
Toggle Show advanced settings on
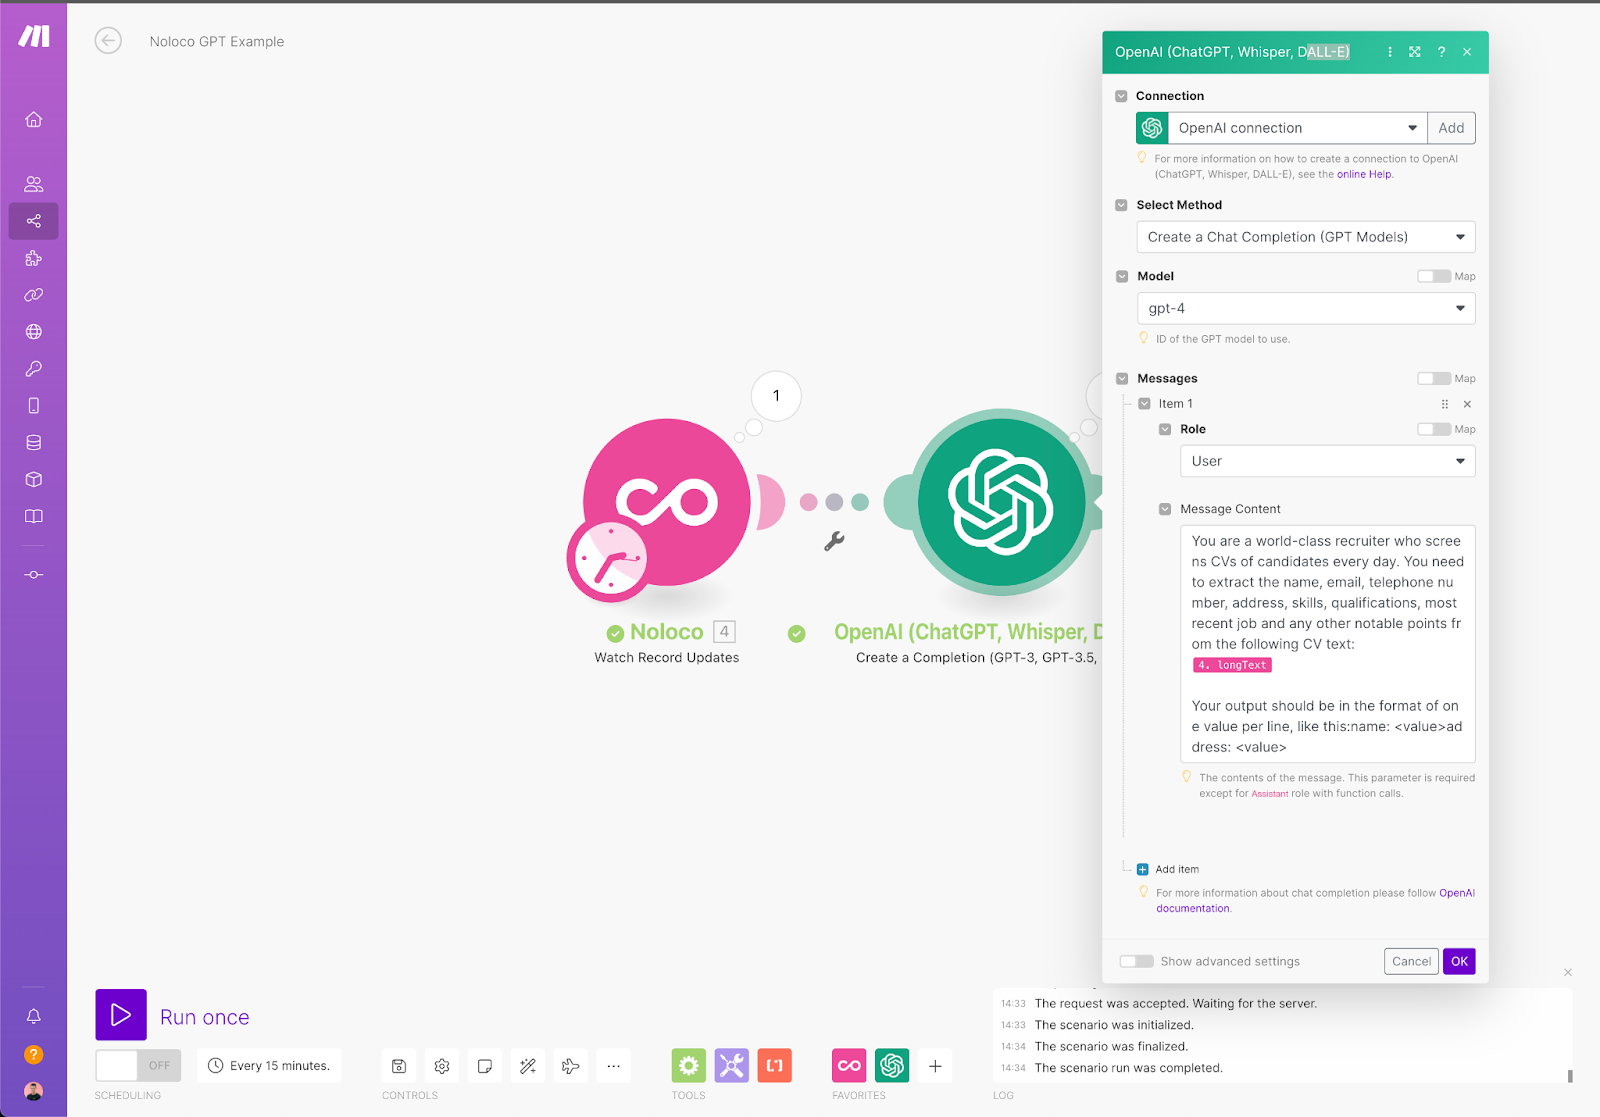click(1136, 960)
